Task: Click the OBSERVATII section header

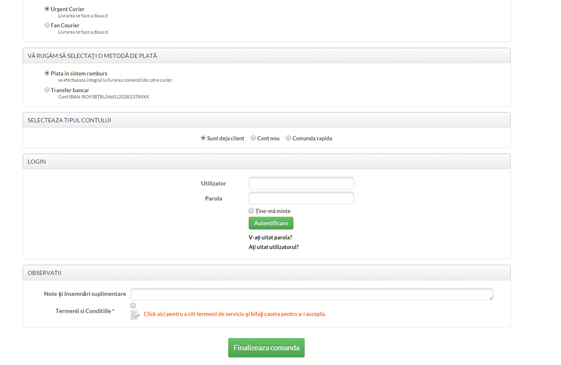Action: [267, 273]
